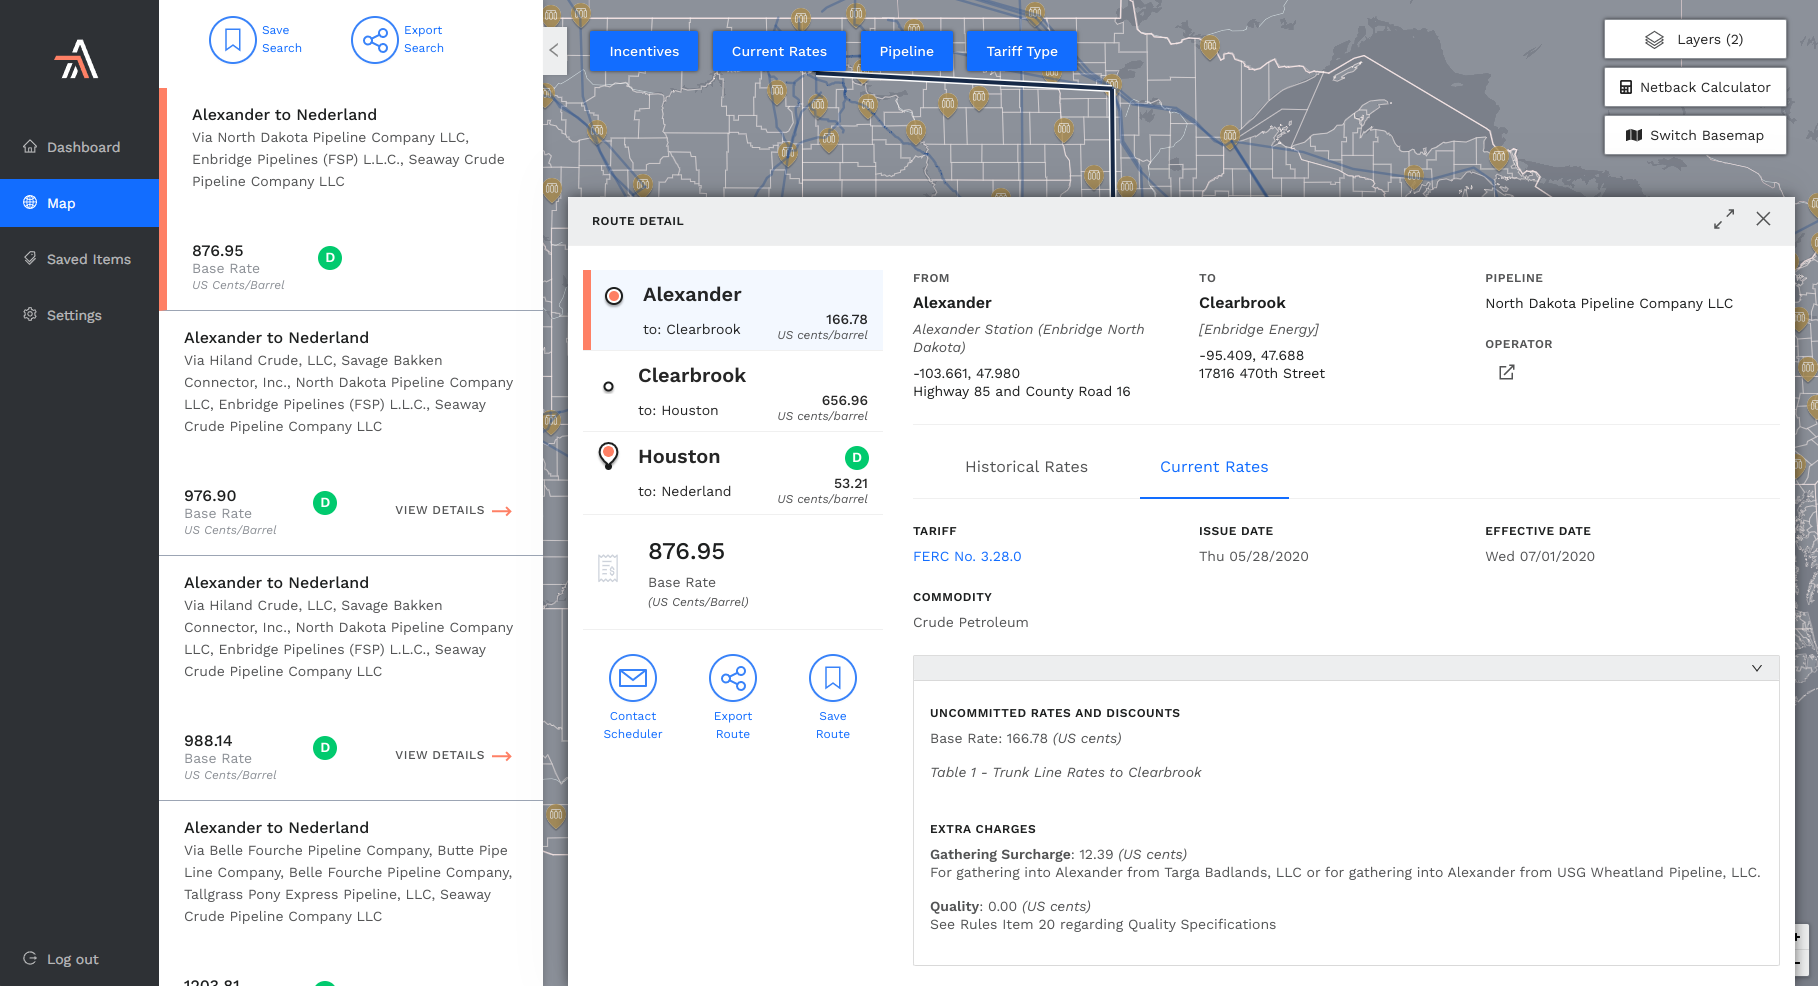Click the Switch Basemap map icon
Image resolution: width=1818 pixels, height=986 pixels.
[1634, 135]
